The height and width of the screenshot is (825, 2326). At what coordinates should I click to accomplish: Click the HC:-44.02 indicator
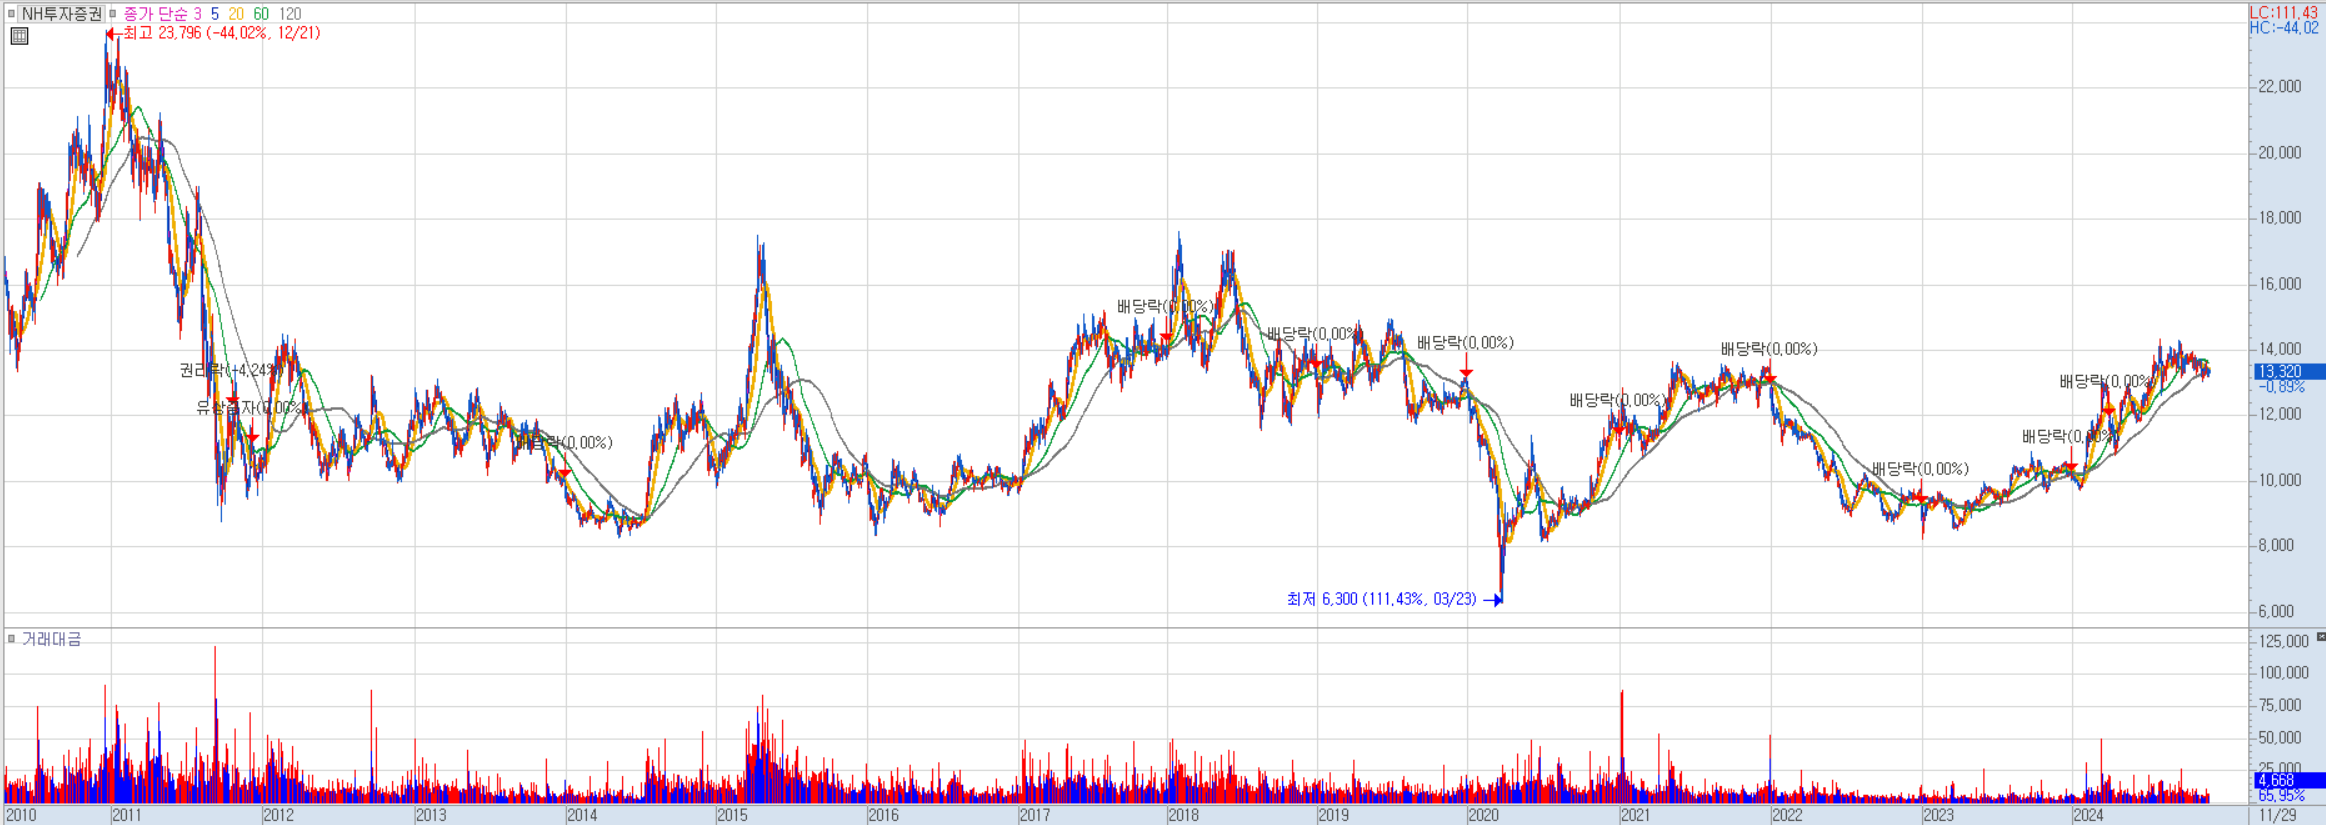click(x=2284, y=28)
